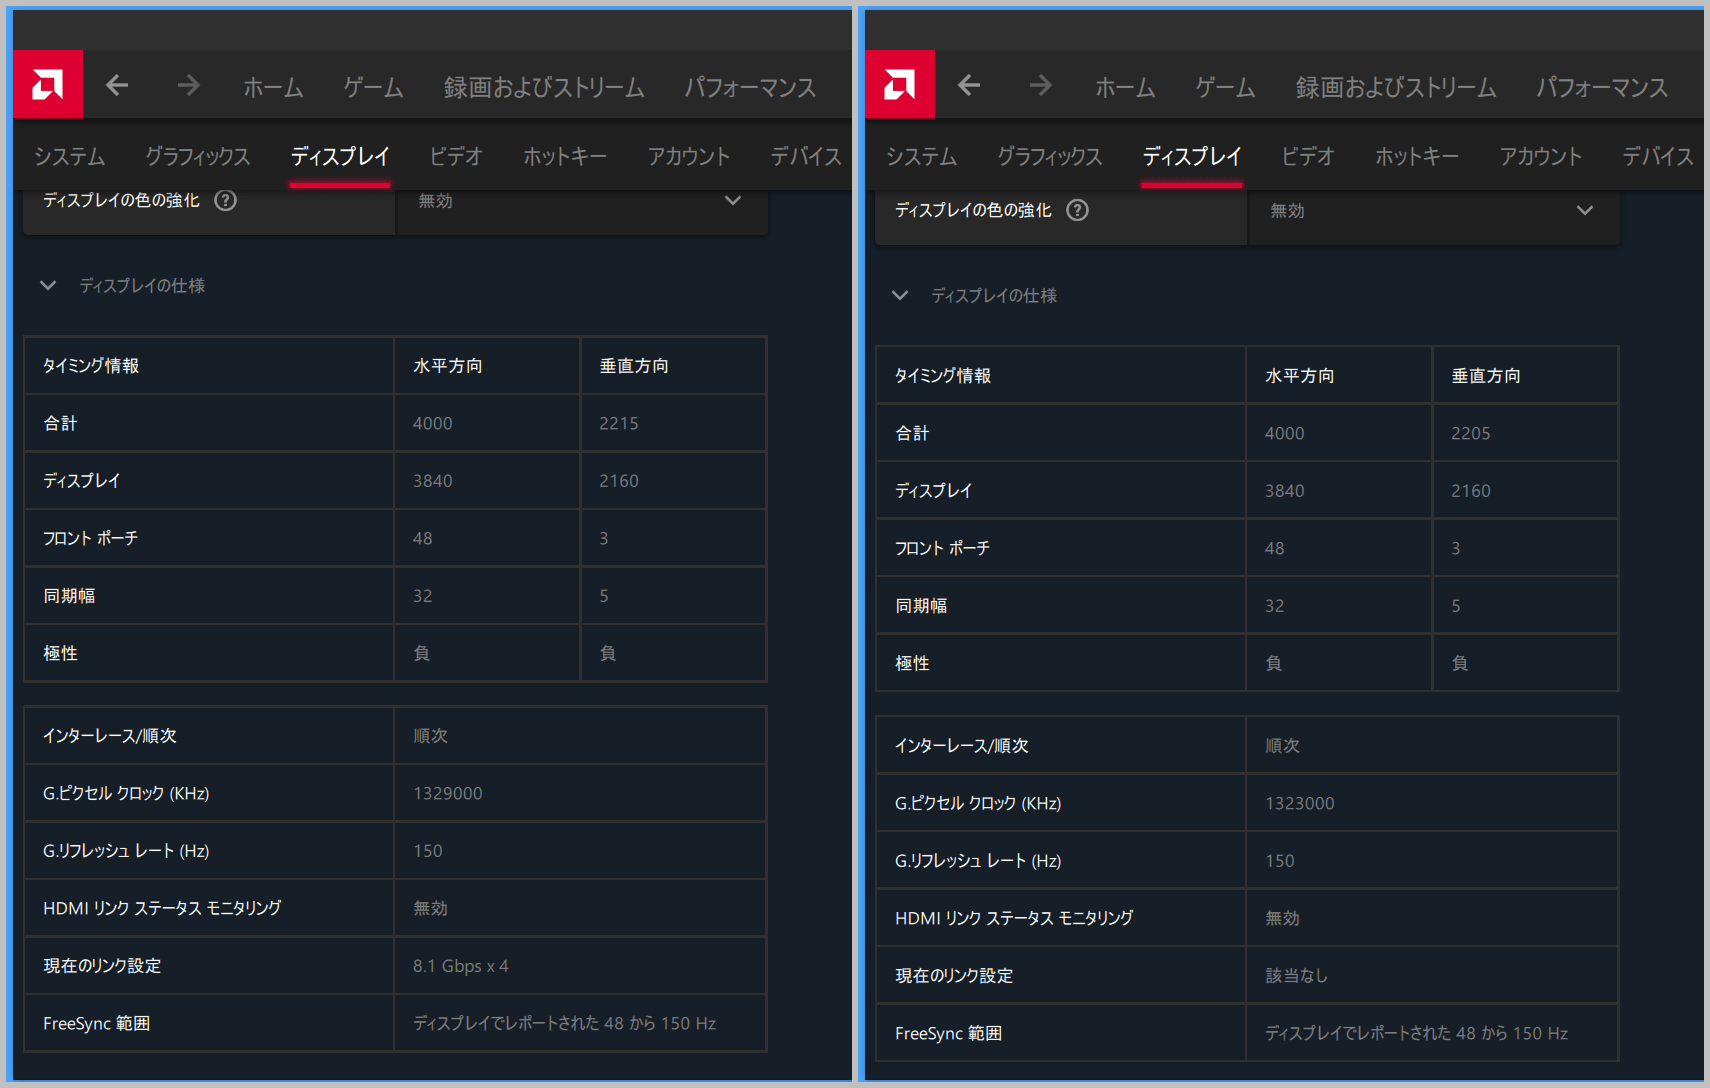Select the ディスプレイ sub-tab in the left window

click(x=340, y=156)
